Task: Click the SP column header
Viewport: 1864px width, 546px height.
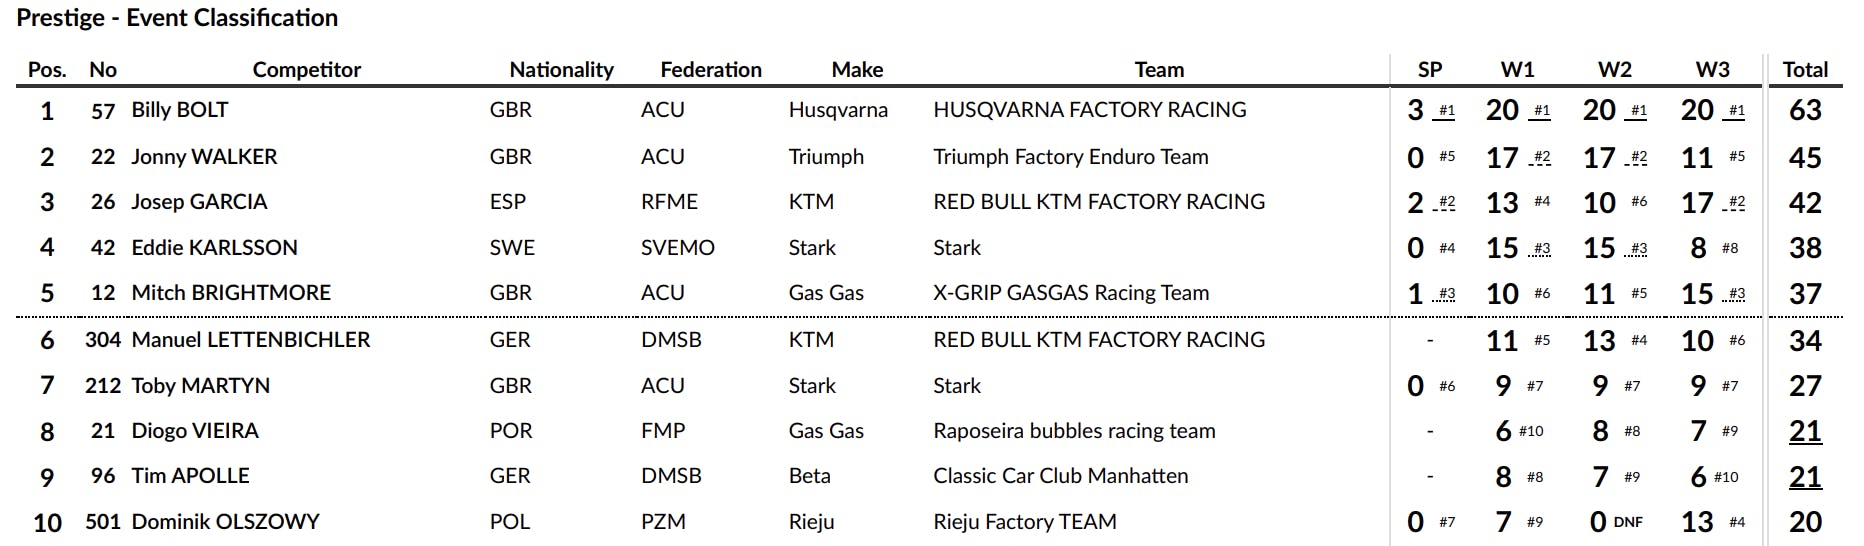Action: pos(1430,70)
